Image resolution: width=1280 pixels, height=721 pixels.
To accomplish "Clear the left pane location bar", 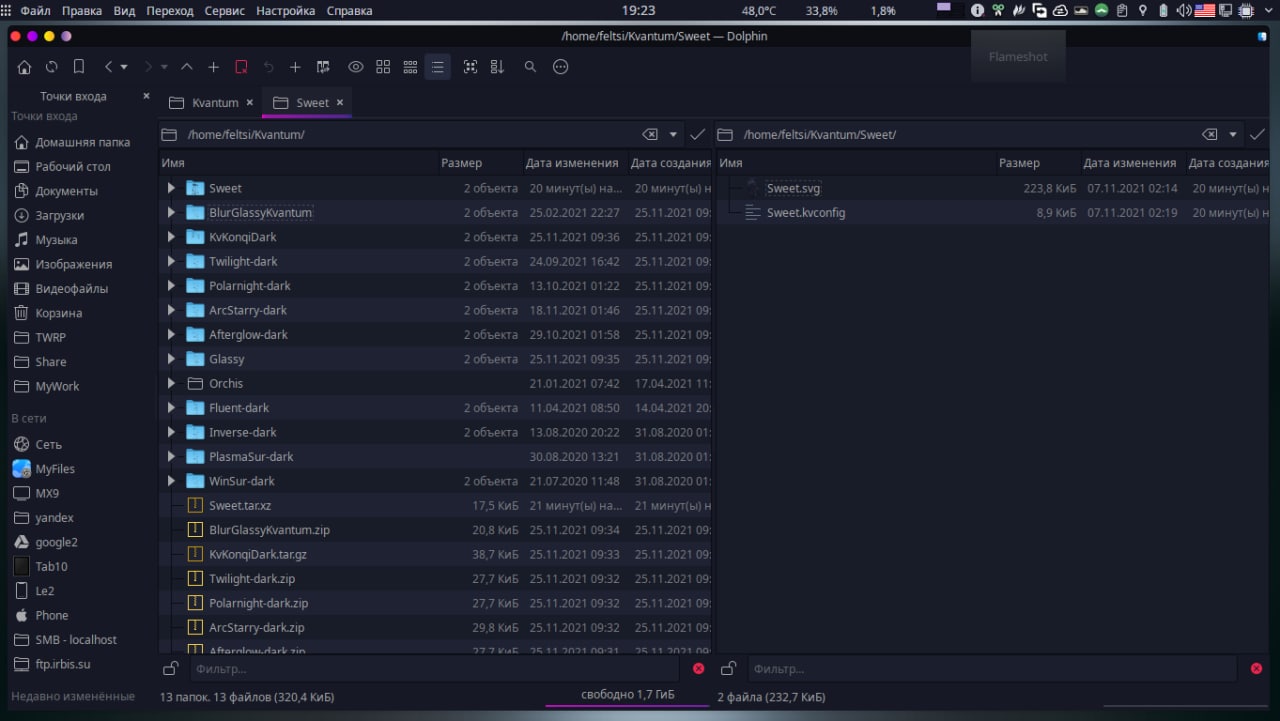I will pos(650,134).
